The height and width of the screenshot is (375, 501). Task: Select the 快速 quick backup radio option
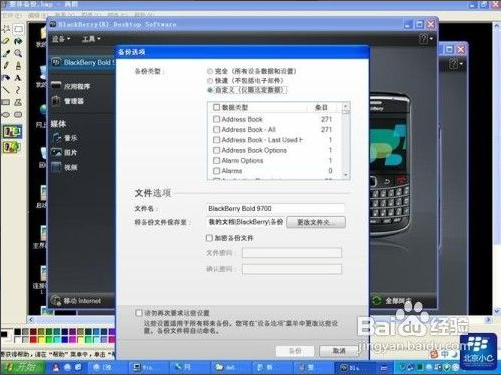point(210,80)
